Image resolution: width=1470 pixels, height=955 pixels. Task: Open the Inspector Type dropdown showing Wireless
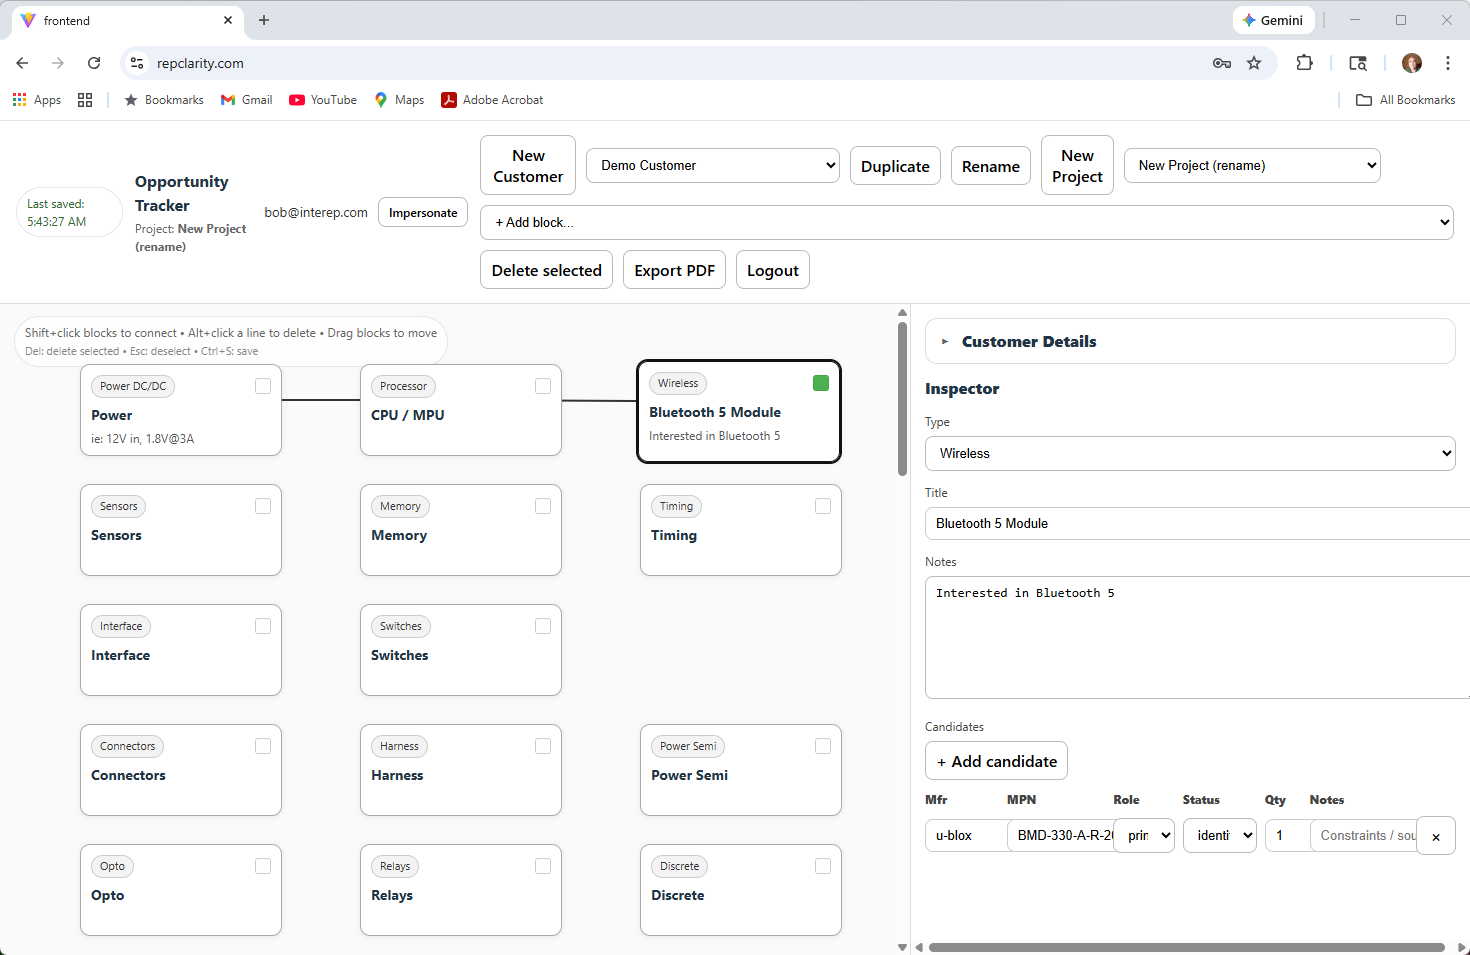pos(1189,453)
